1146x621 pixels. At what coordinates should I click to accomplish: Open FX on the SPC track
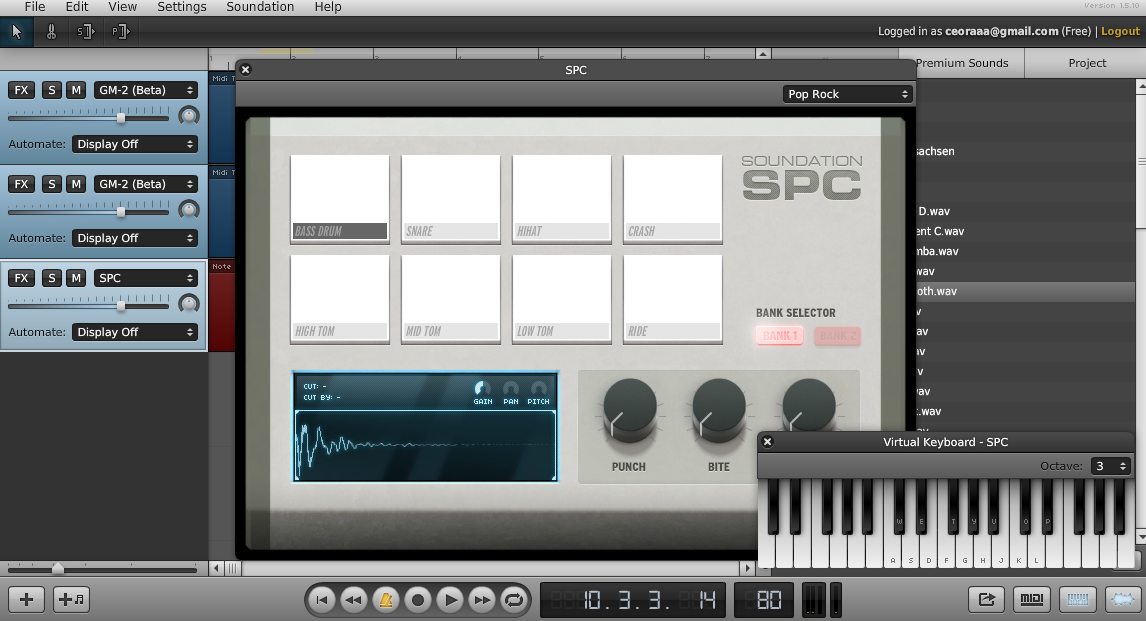[21, 278]
